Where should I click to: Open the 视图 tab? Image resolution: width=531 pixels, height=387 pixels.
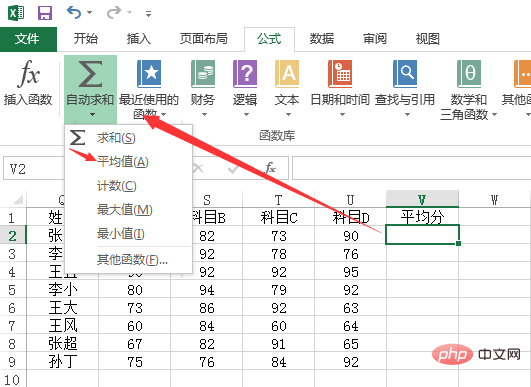[x=427, y=39]
